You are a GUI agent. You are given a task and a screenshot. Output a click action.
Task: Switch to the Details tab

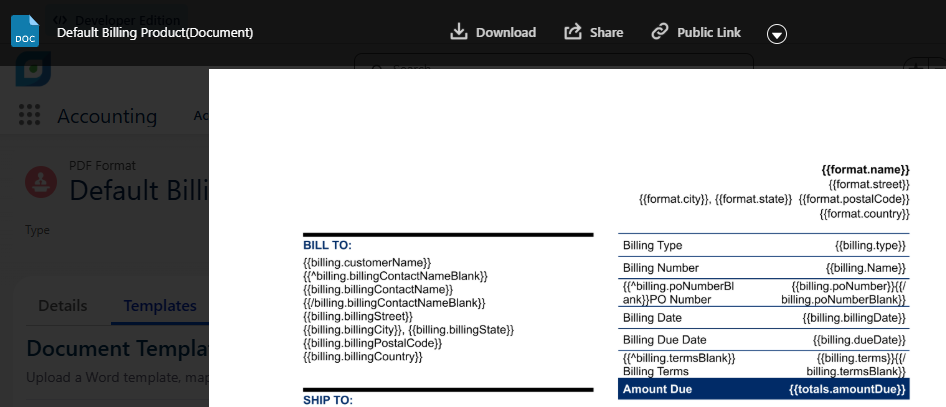[x=63, y=306]
